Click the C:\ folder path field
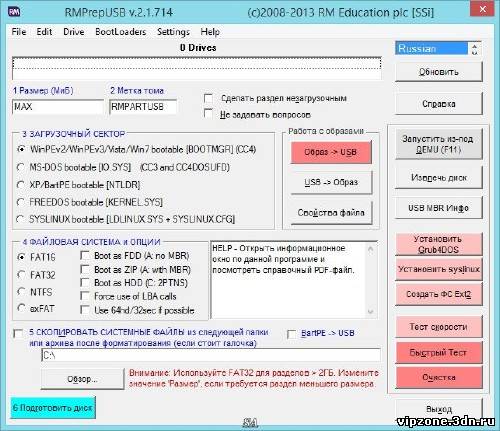 tap(211, 355)
